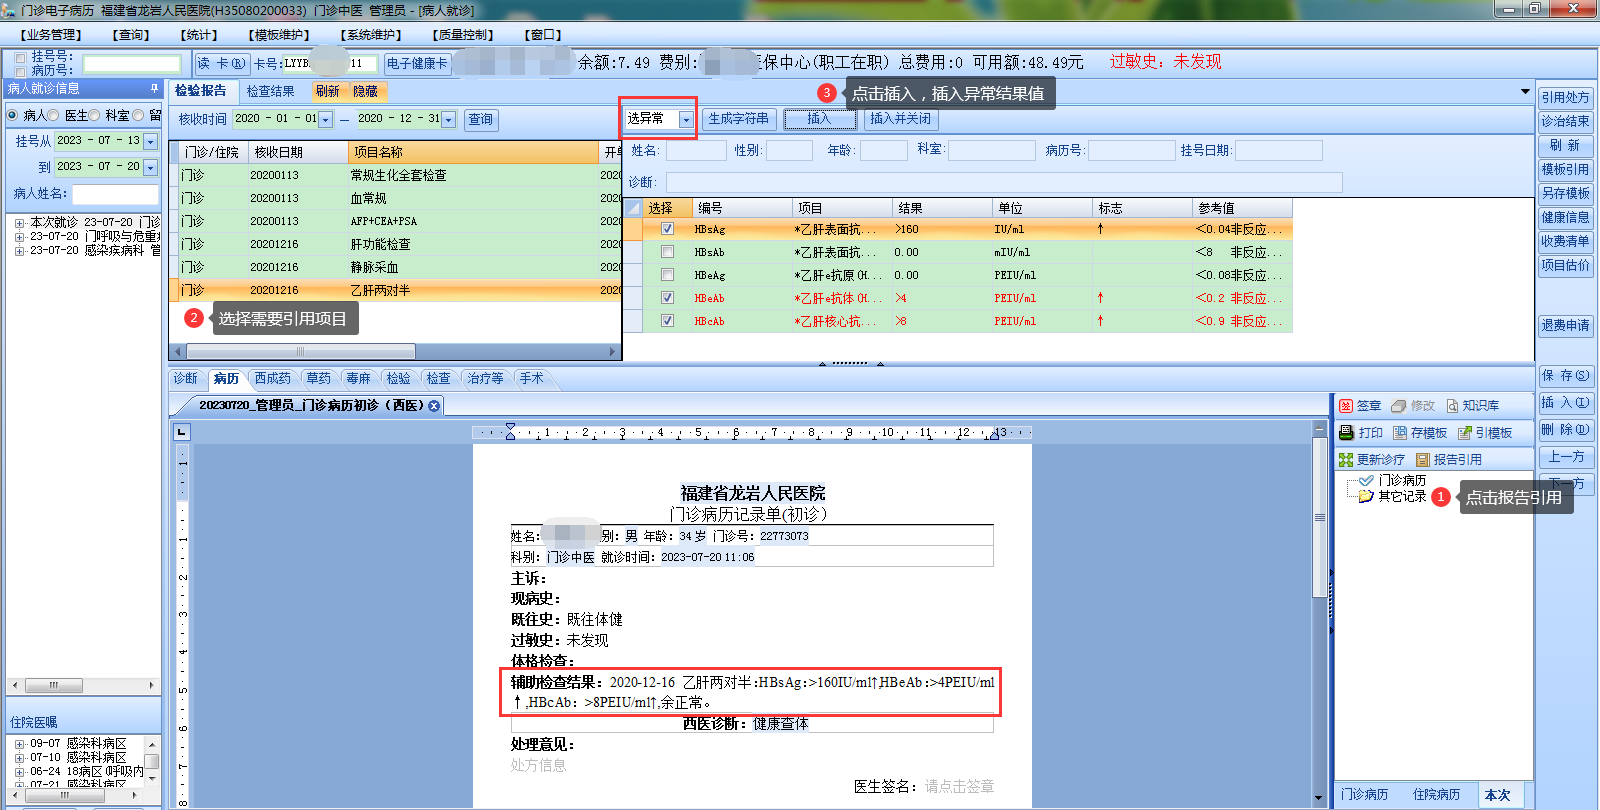Viewport: 1600px width, 810px height.
Task: Open the 选异常 dropdown
Action: click(x=686, y=119)
